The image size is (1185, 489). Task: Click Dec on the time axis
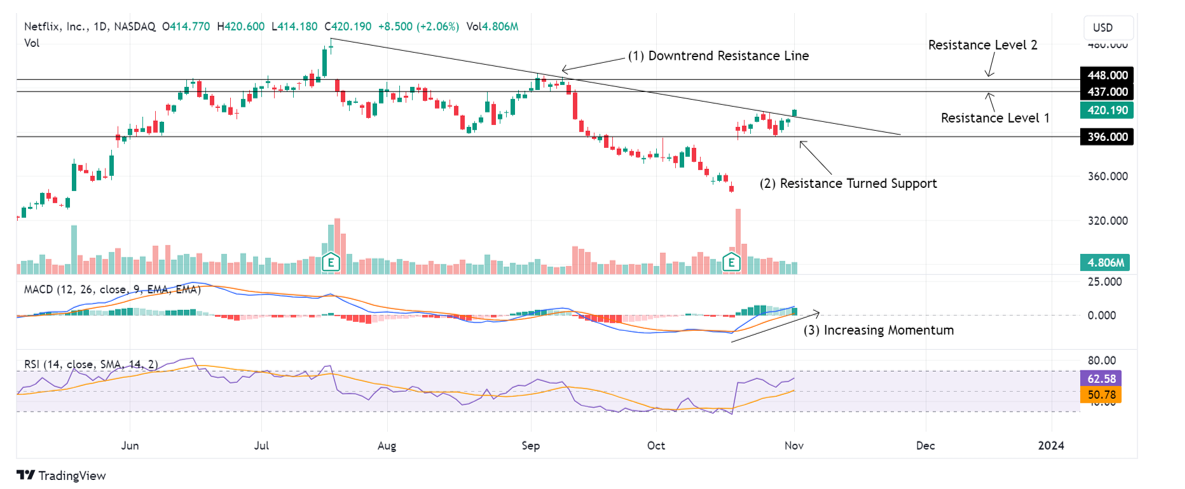coord(925,446)
